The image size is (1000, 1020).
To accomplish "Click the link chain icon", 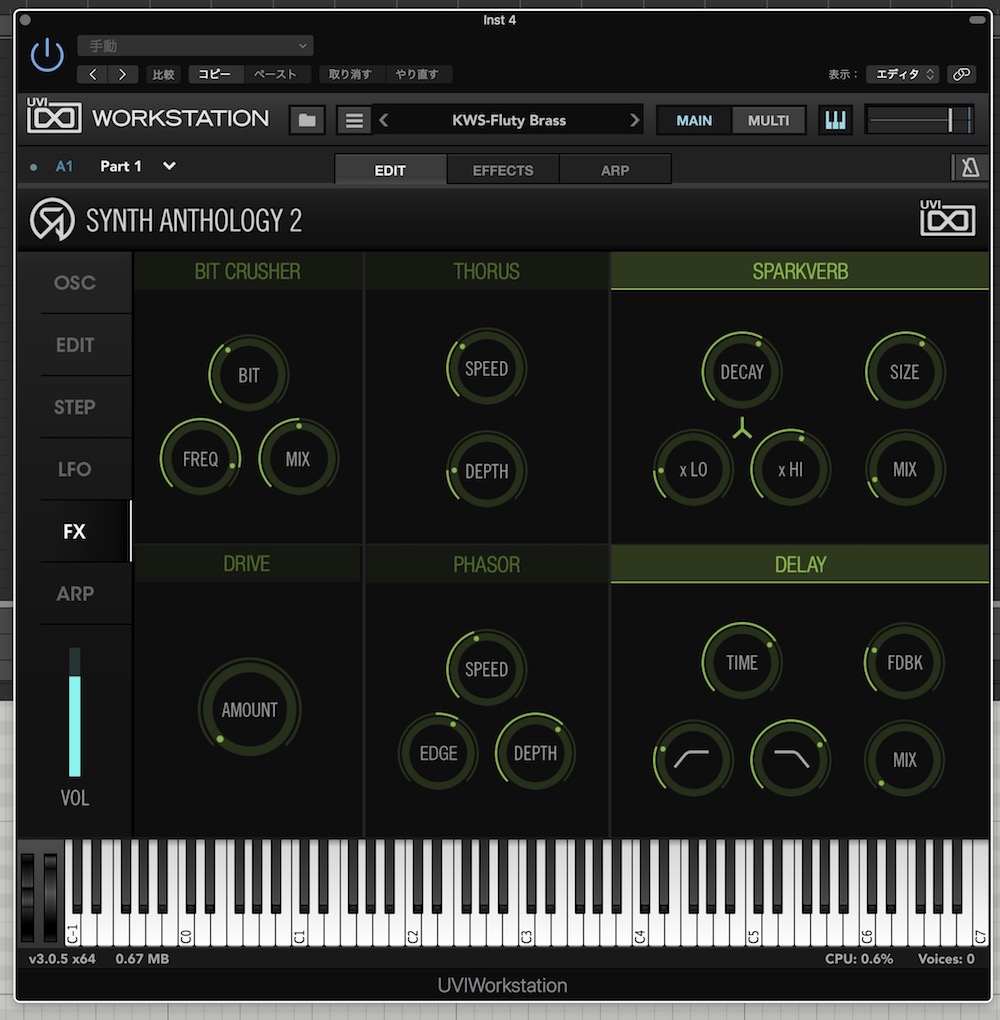I will coord(961,74).
